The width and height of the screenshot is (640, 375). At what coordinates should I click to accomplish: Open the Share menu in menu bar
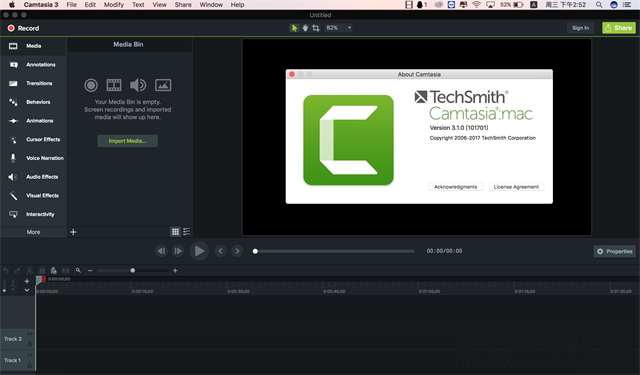(x=183, y=5)
